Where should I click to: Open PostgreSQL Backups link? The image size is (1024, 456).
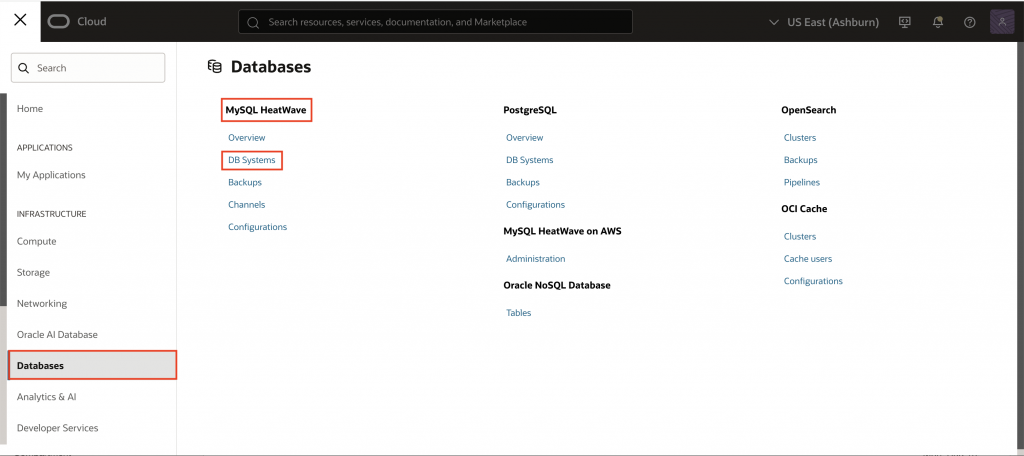(x=523, y=182)
